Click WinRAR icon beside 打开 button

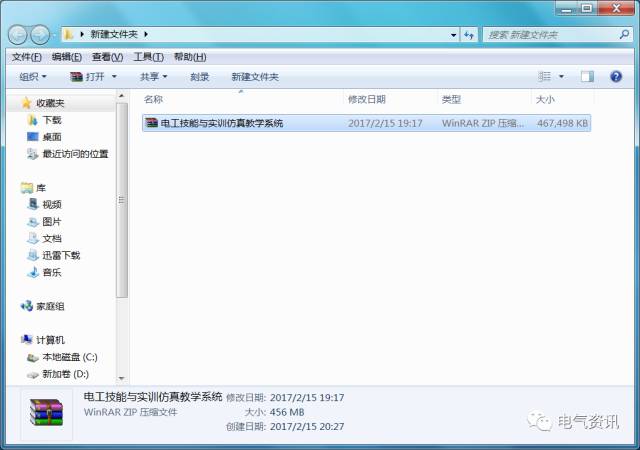(76, 76)
